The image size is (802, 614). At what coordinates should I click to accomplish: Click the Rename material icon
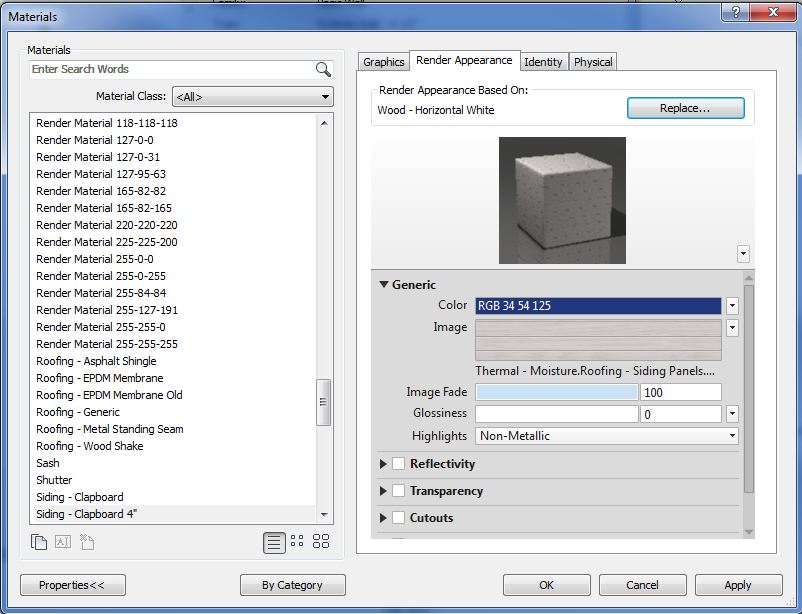tap(63, 542)
